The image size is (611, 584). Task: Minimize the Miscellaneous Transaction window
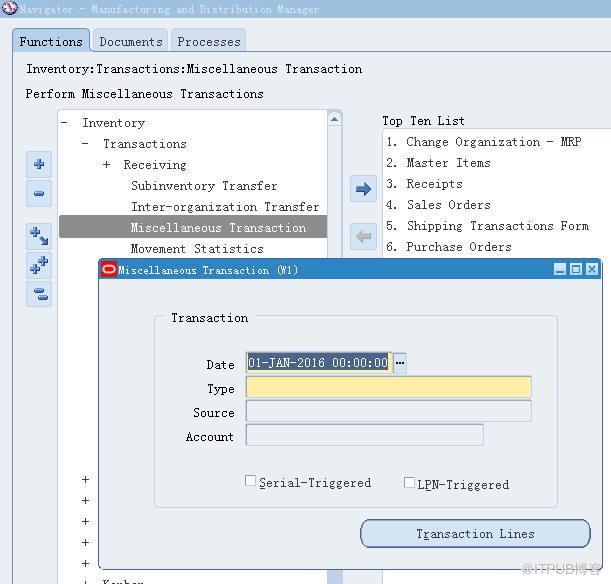pyautogui.click(x=560, y=269)
